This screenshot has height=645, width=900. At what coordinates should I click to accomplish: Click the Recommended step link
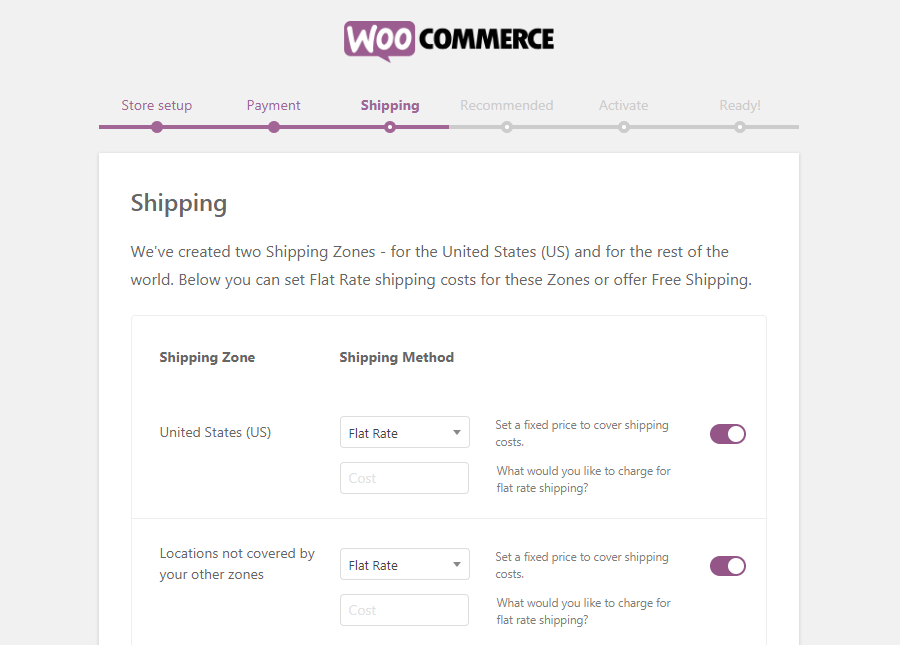pos(506,104)
